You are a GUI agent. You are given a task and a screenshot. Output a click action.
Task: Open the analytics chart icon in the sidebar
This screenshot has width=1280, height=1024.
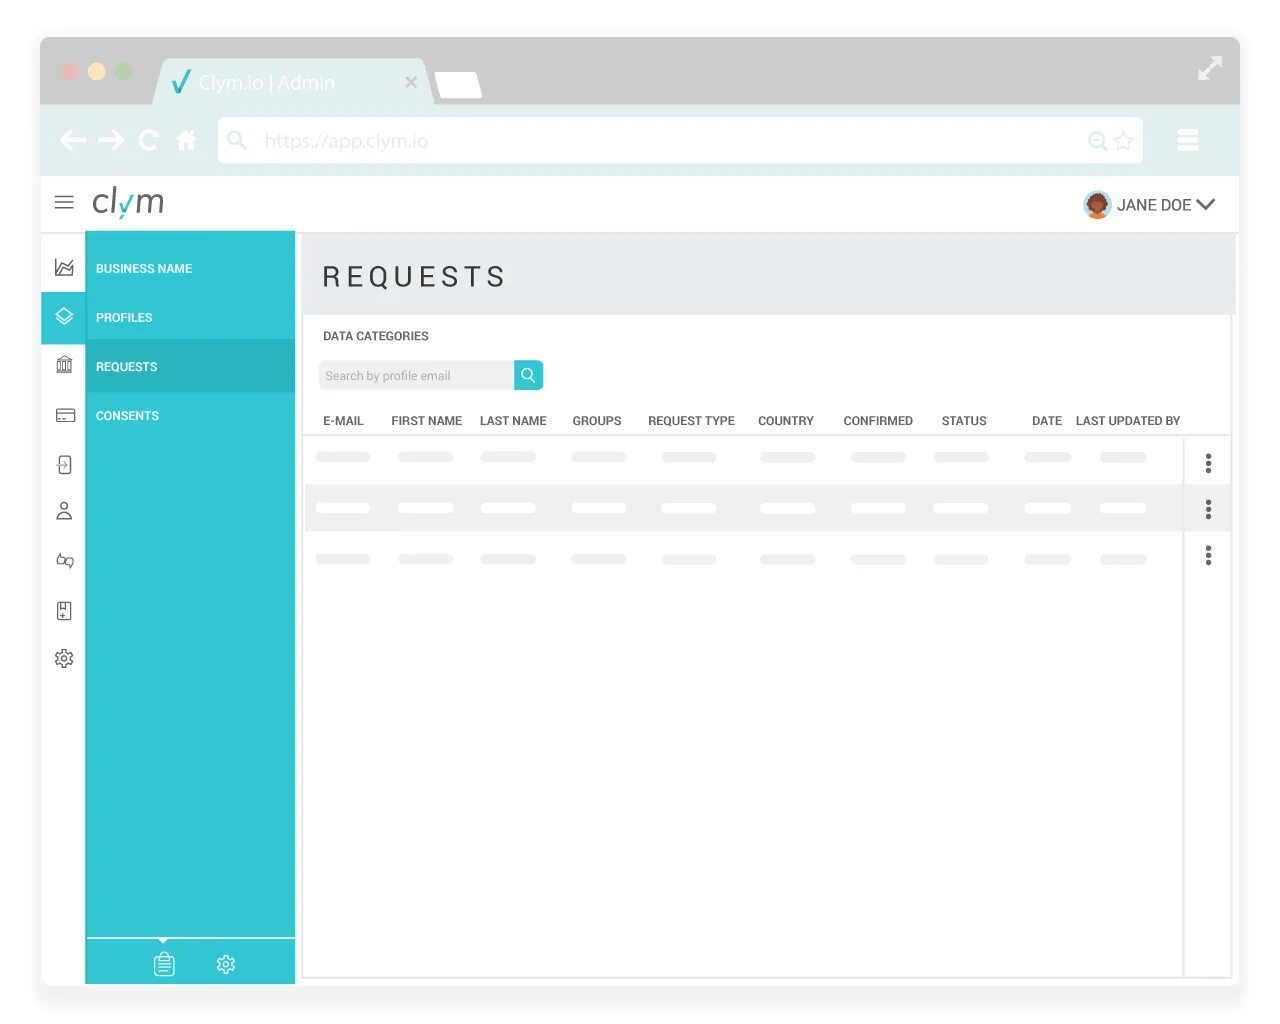[64, 267]
